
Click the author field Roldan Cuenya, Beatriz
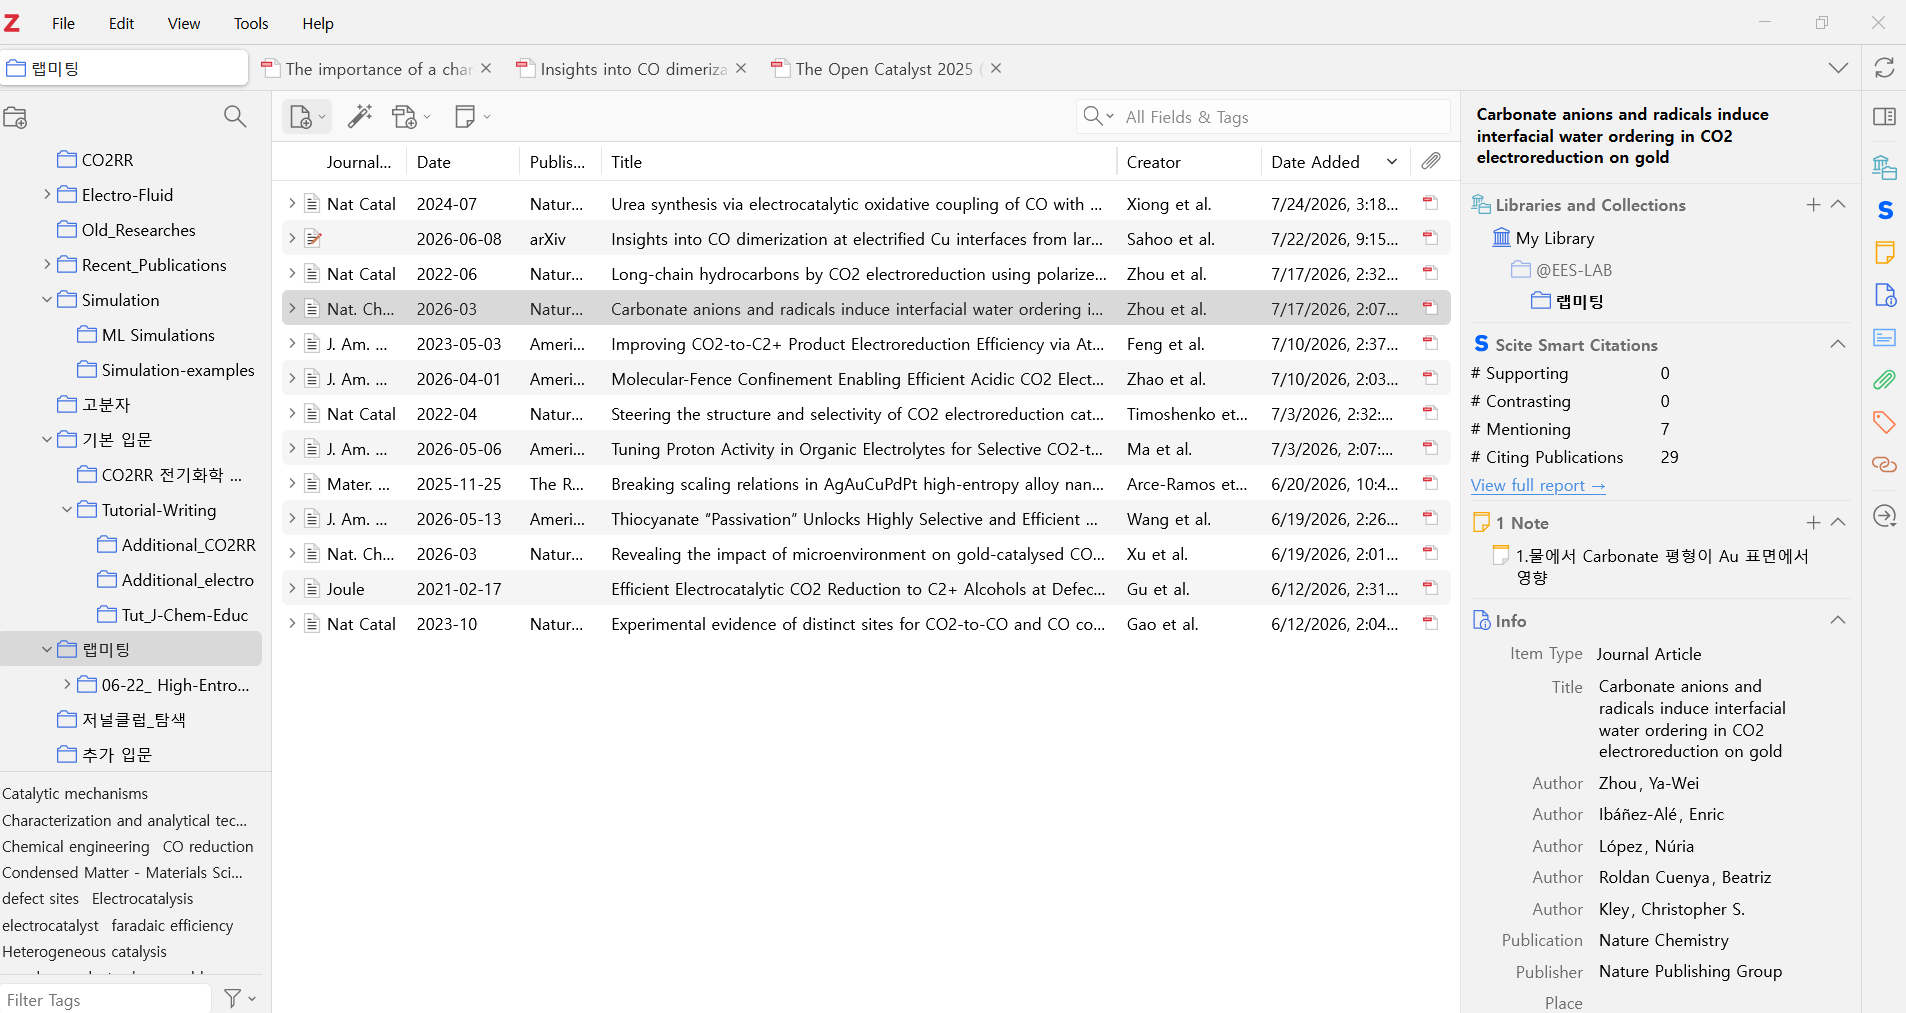[x=1685, y=877]
